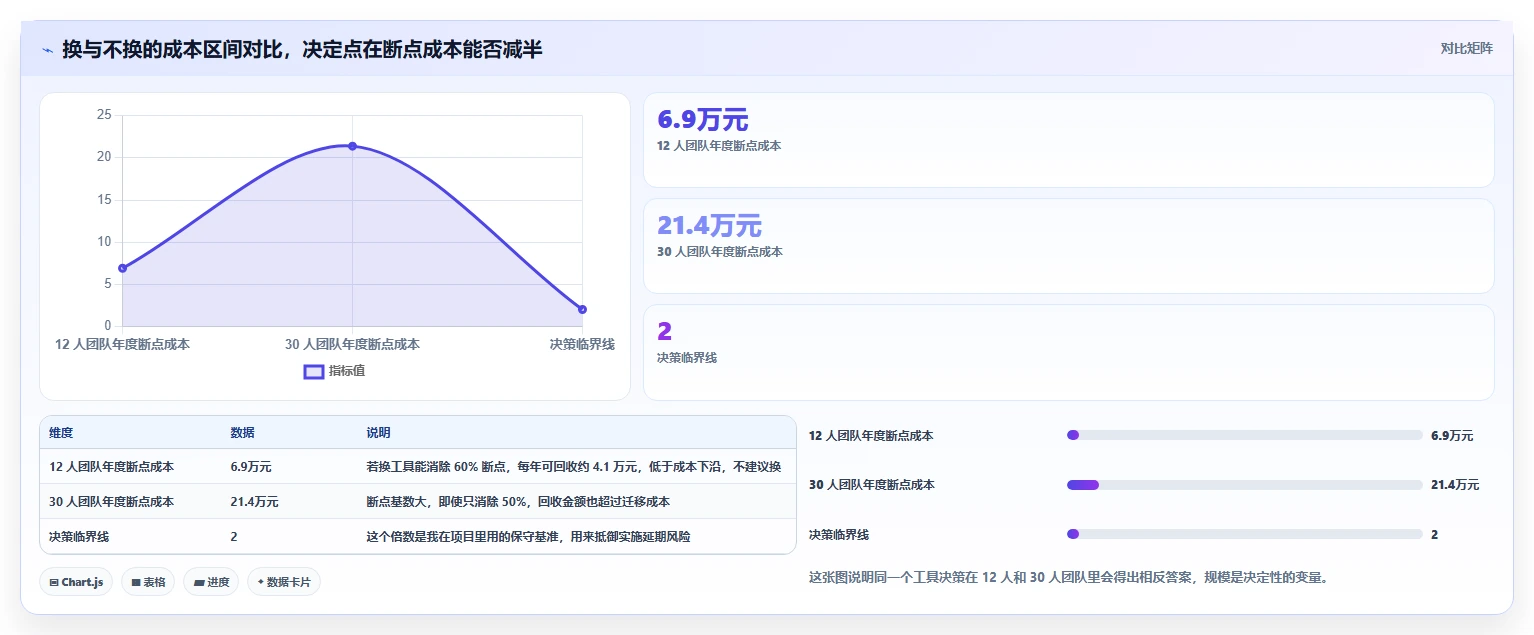1534x635 pixels.
Task: Click table cell 30 人团队年度断点成本
Action: (111, 502)
